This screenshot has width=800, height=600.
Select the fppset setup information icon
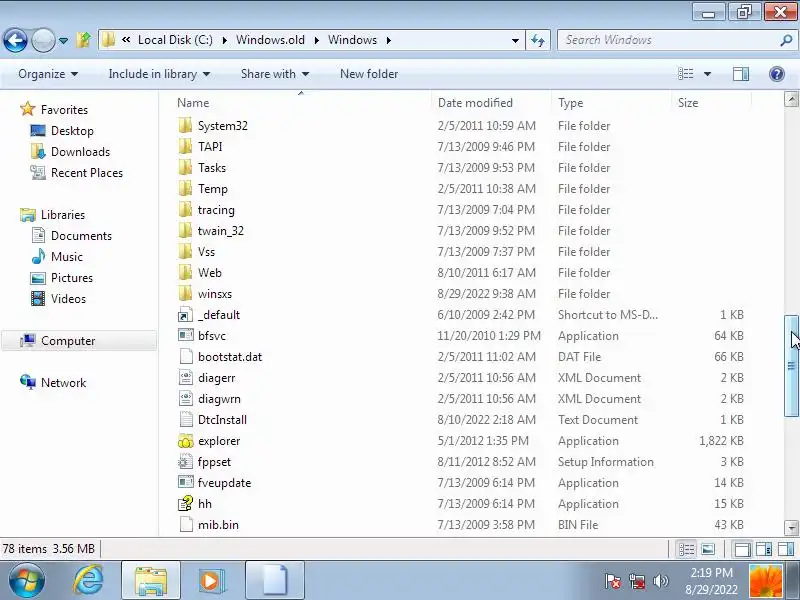point(185,462)
